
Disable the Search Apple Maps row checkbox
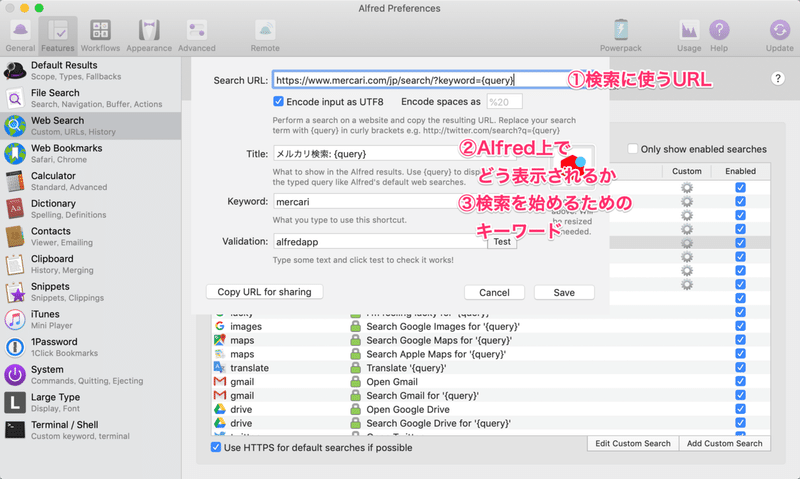point(740,354)
